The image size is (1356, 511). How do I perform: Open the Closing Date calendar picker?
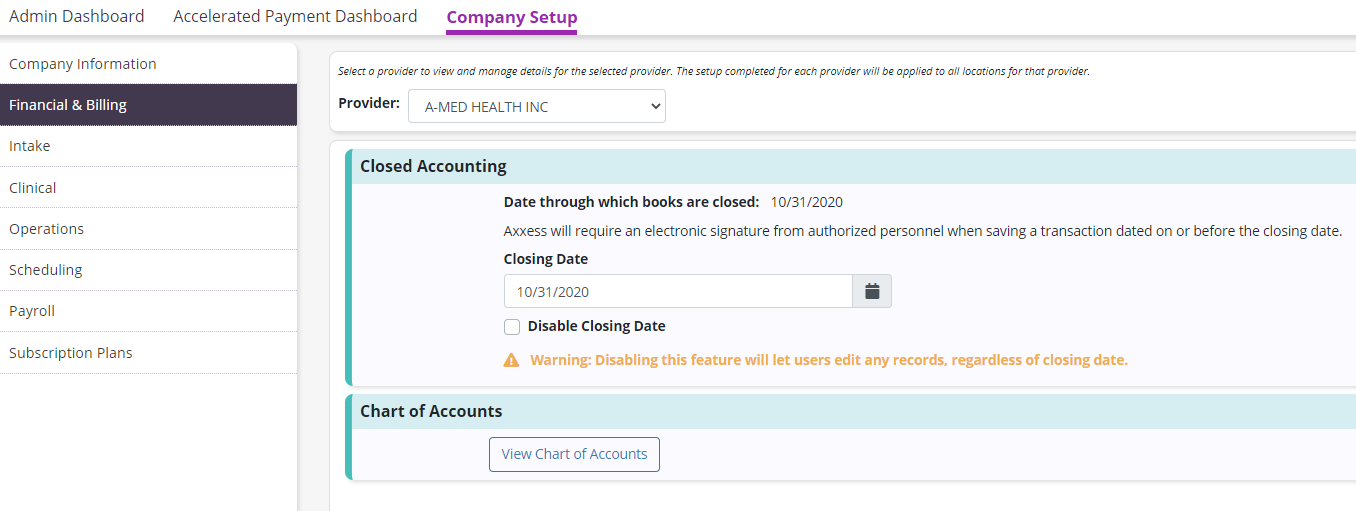(x=872, y=291)
